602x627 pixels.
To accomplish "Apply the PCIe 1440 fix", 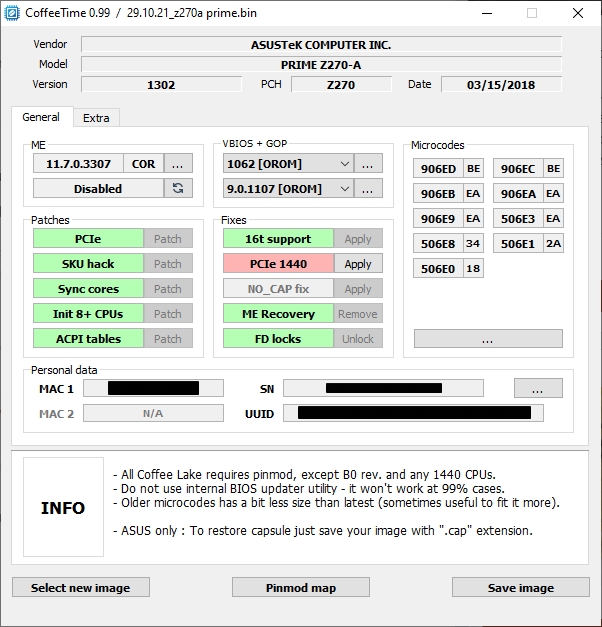I will point(358,264).
